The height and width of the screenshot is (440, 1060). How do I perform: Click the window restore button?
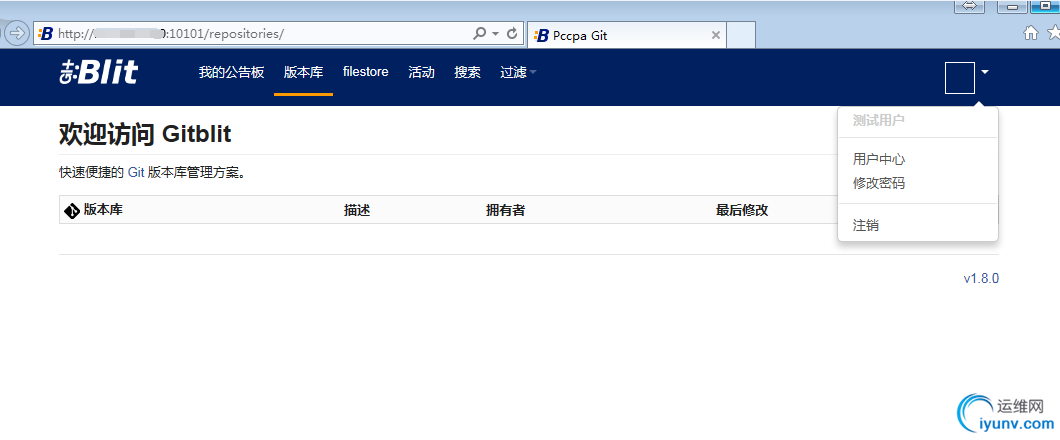(1044, 6)
